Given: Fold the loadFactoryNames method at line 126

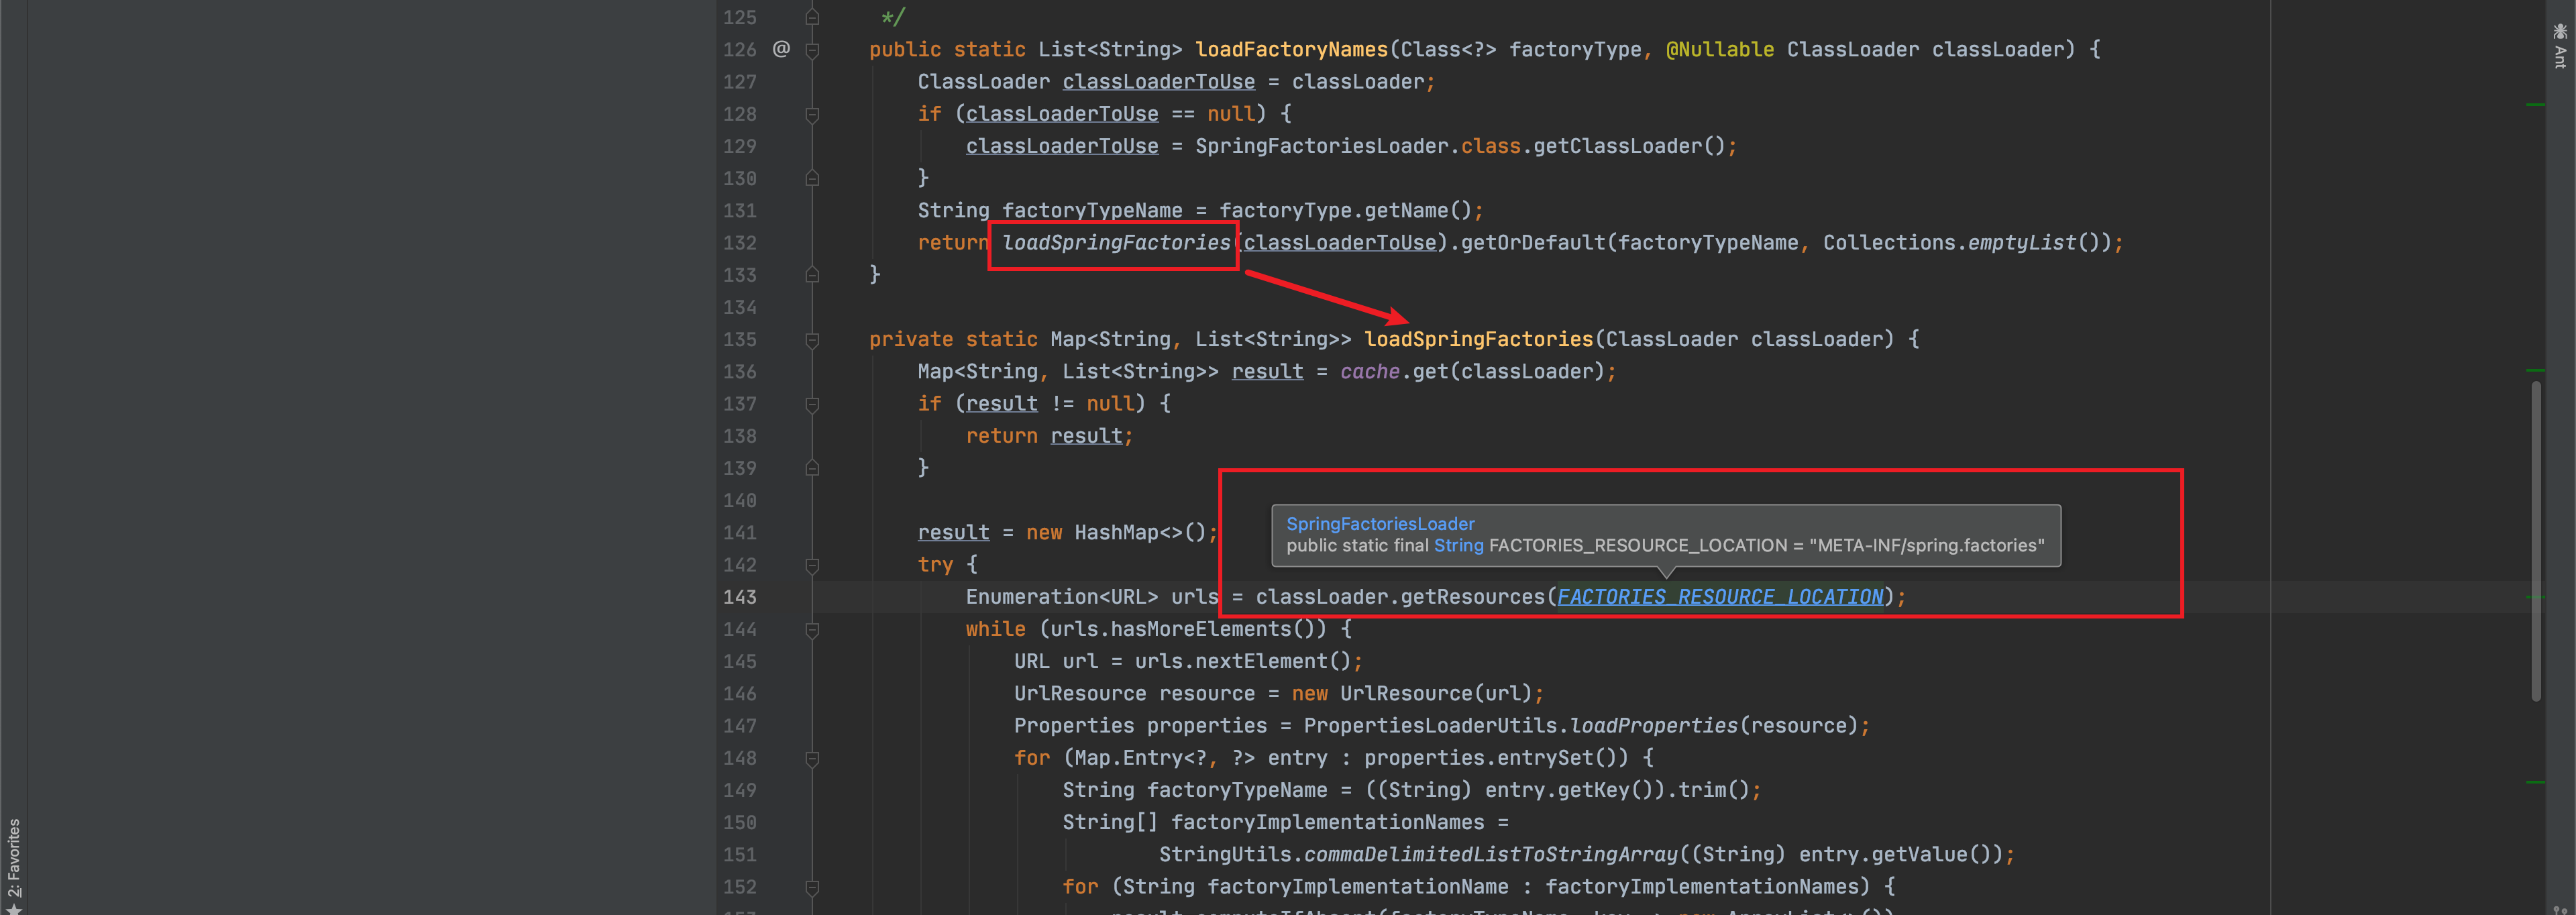Looking at the screenshot, I should (812, 50).
